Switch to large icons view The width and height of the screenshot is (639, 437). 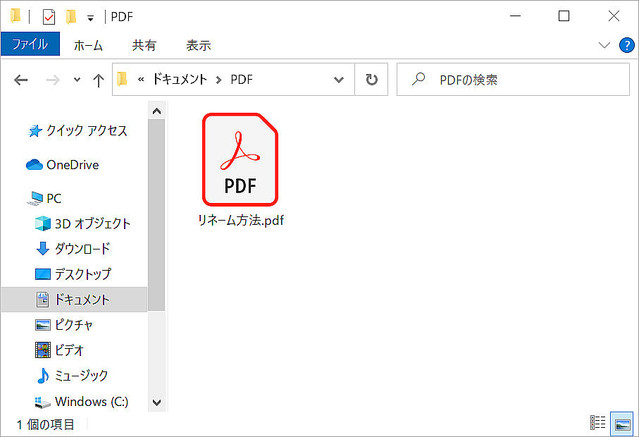[621, 423]
